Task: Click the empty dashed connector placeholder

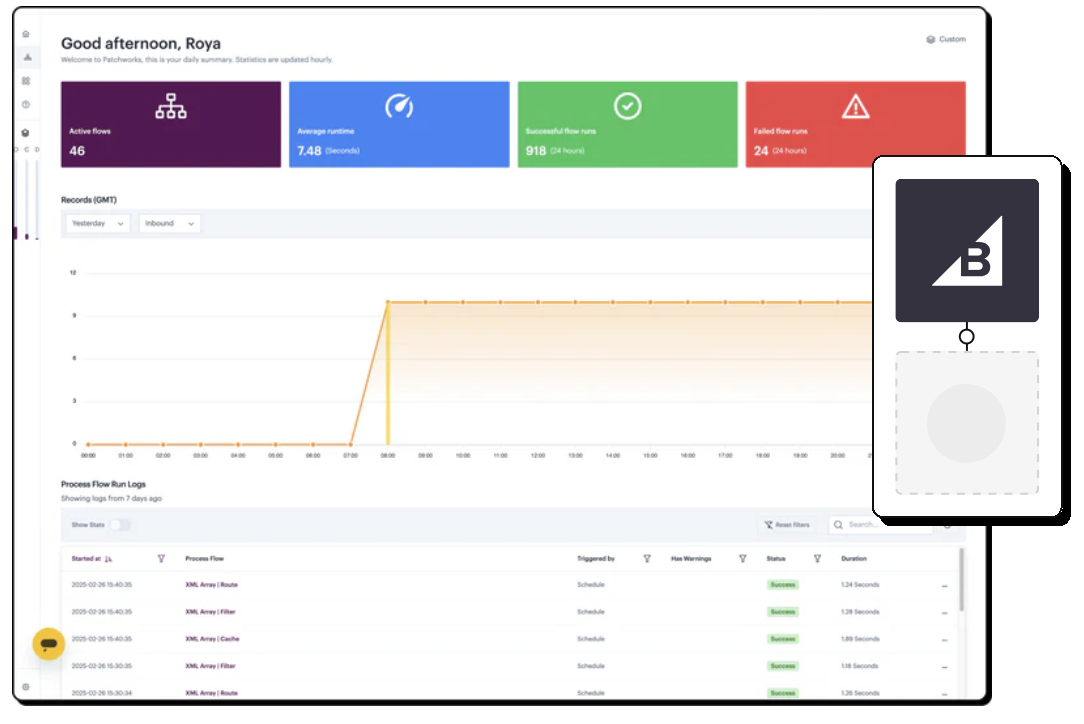Action: (x=966, y=423)
